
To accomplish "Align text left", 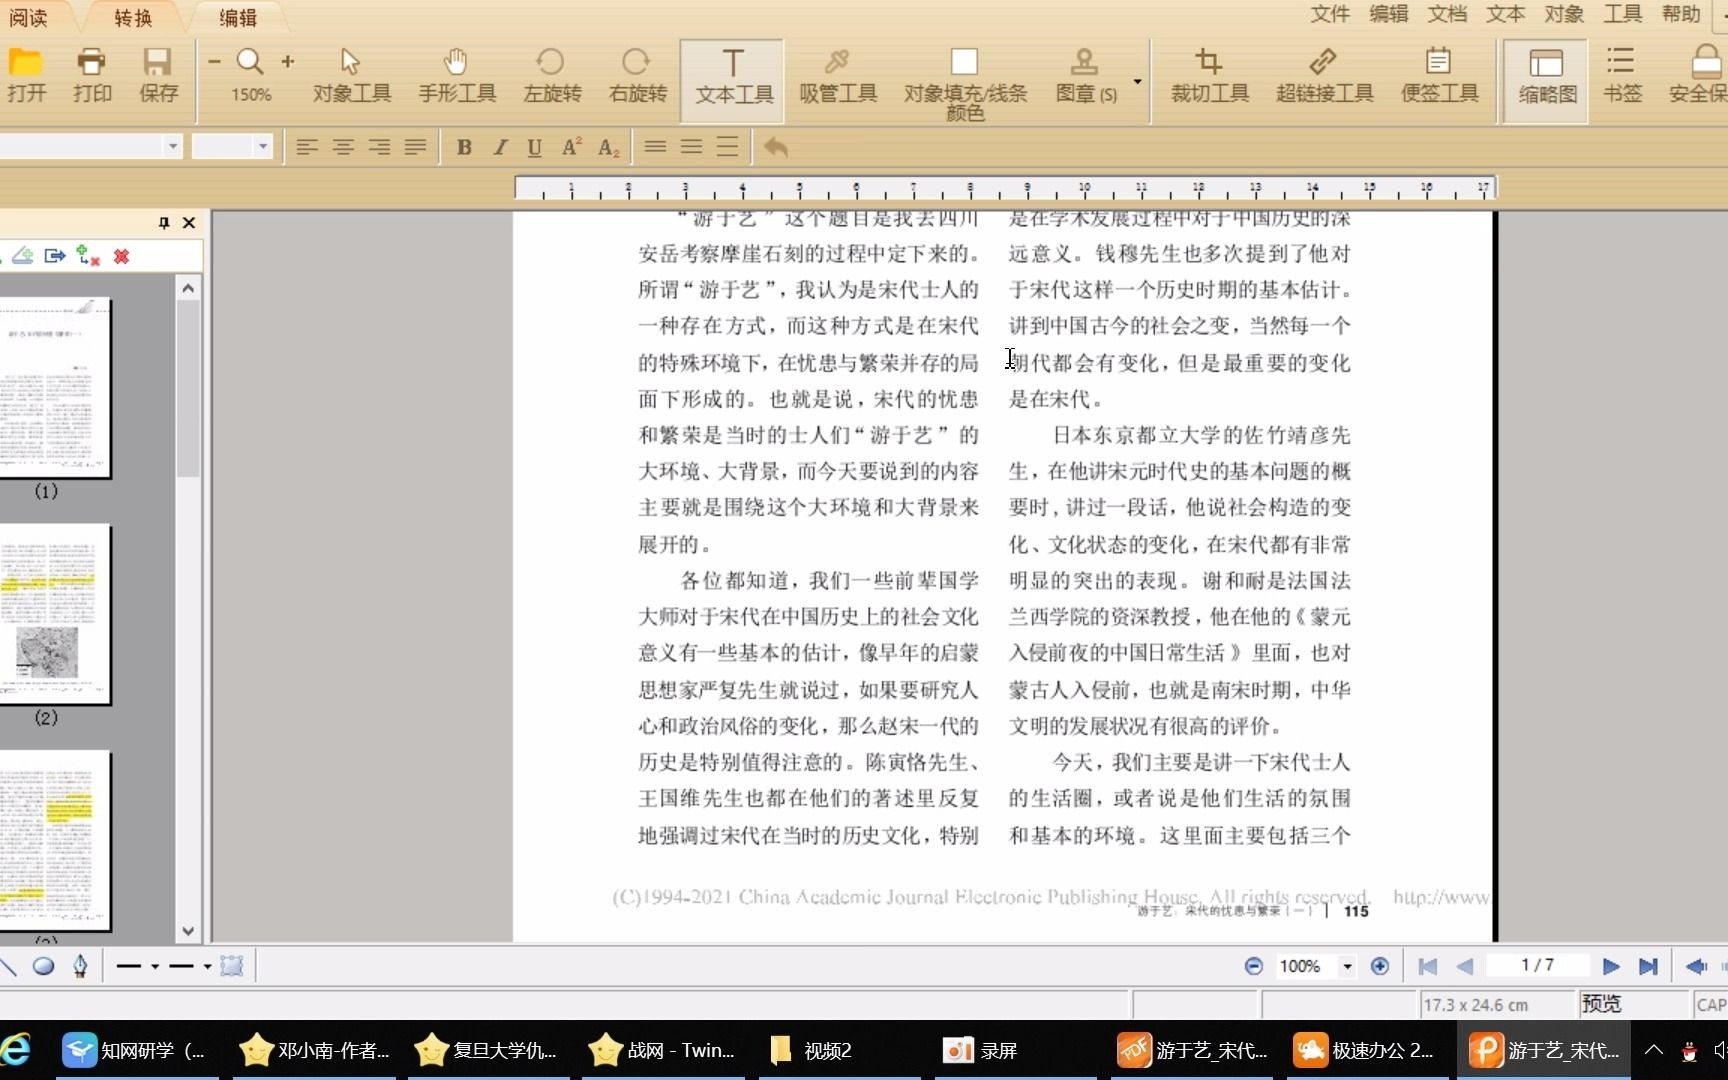I will click(307, 148).
